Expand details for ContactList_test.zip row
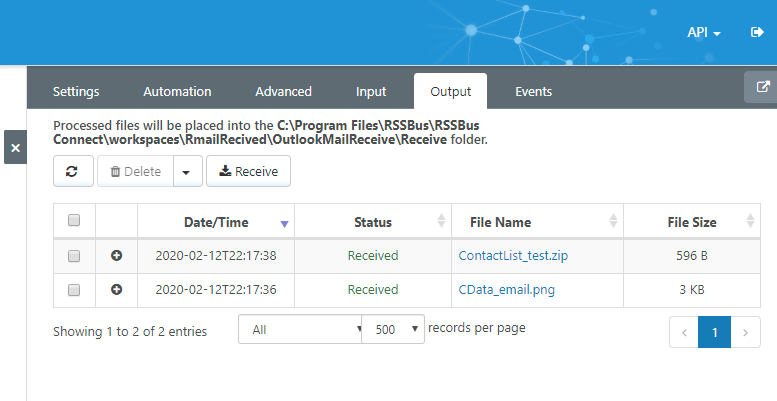777x401 pixels. pos(116,256)
